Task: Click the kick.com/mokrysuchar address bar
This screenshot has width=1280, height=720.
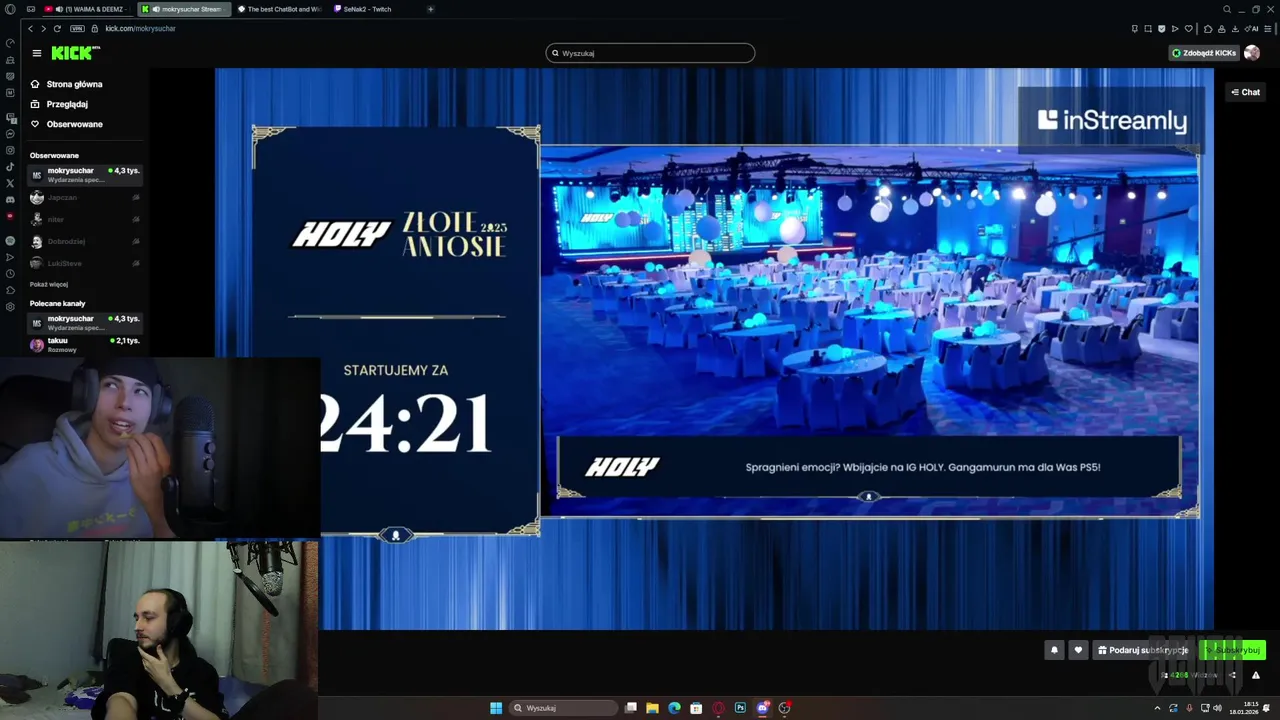Action: click(140, 28)
